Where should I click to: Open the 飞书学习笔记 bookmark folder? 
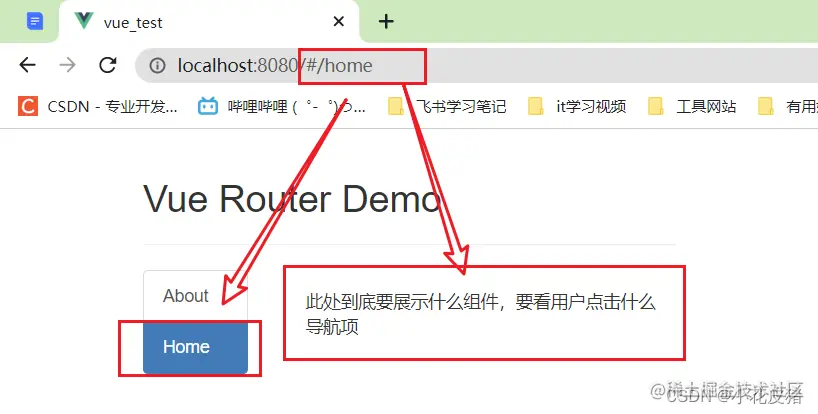448,106
